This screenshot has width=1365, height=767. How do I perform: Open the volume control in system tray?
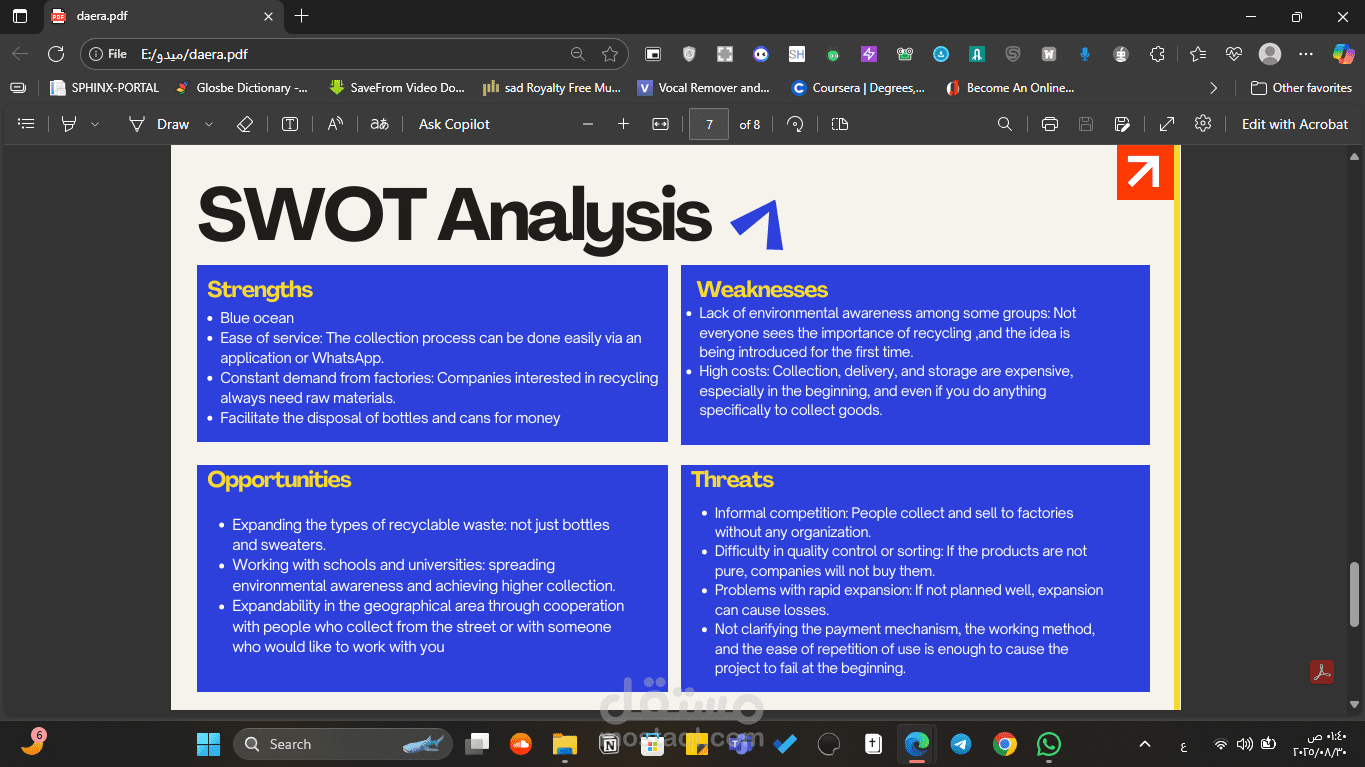click(1245, 744)
